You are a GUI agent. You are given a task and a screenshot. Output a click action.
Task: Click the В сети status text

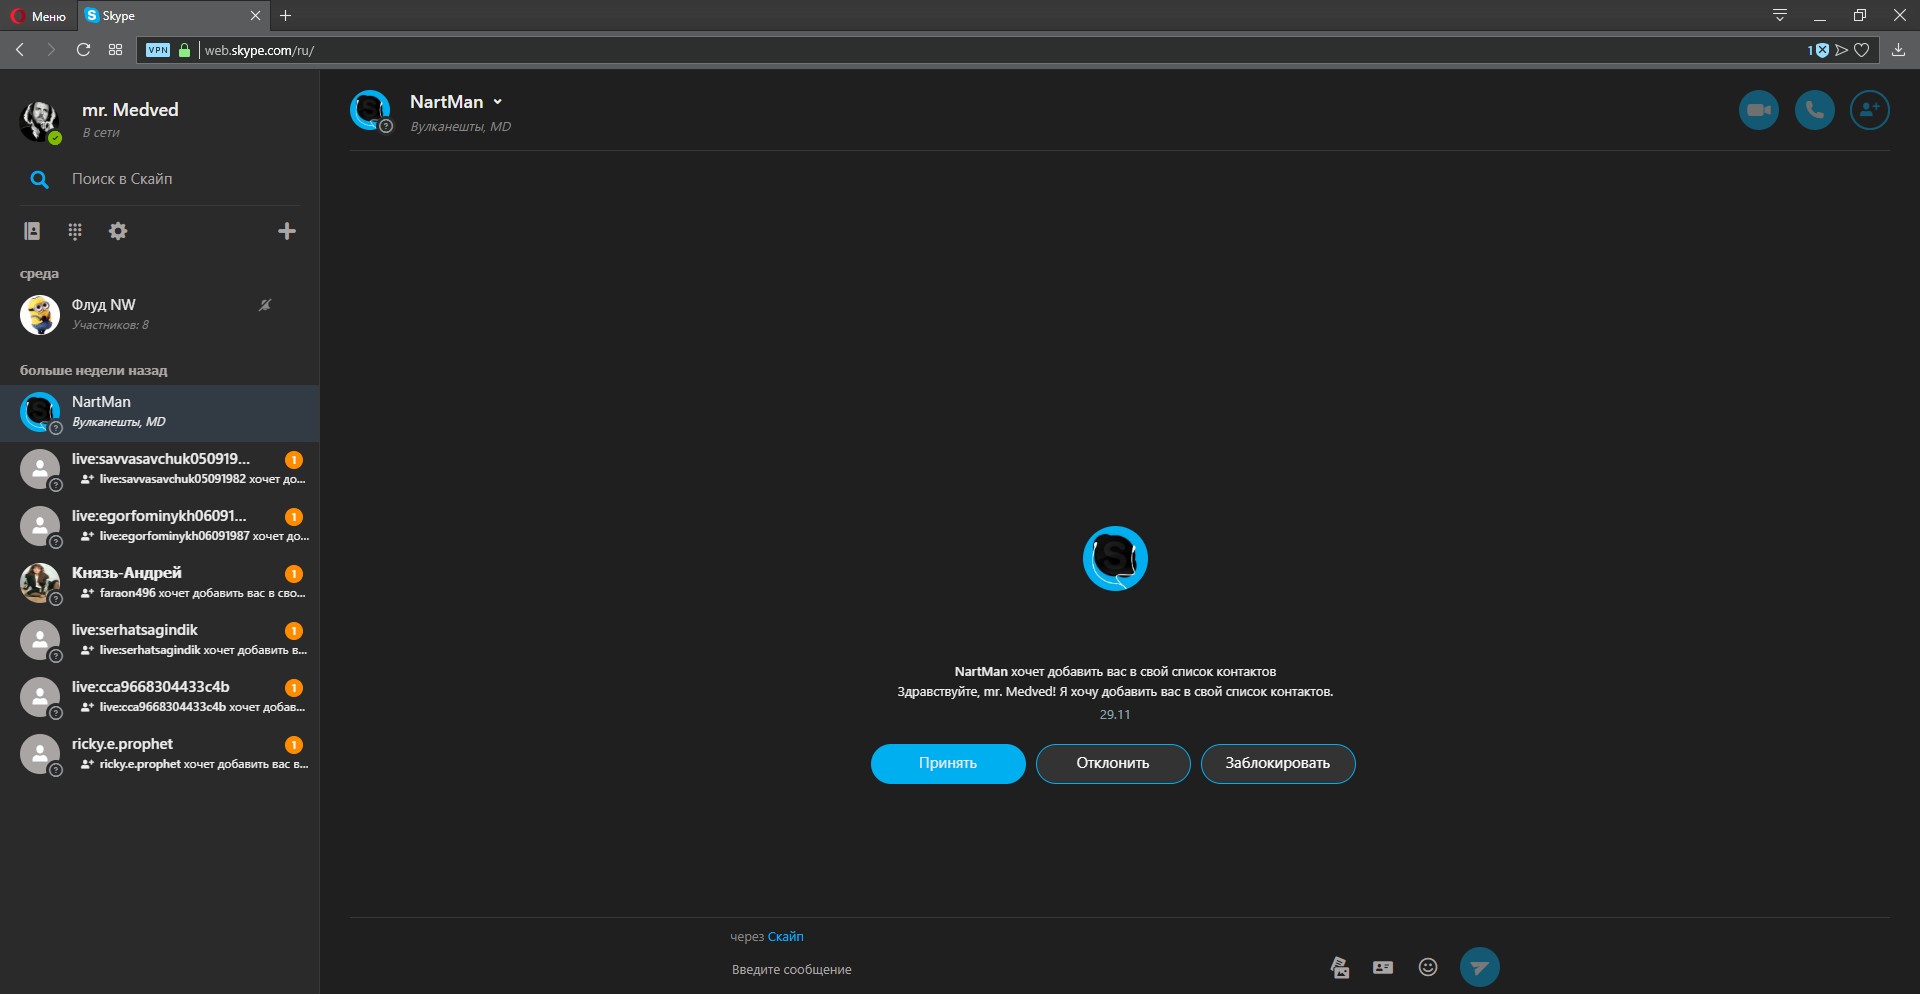coord(101,133)
